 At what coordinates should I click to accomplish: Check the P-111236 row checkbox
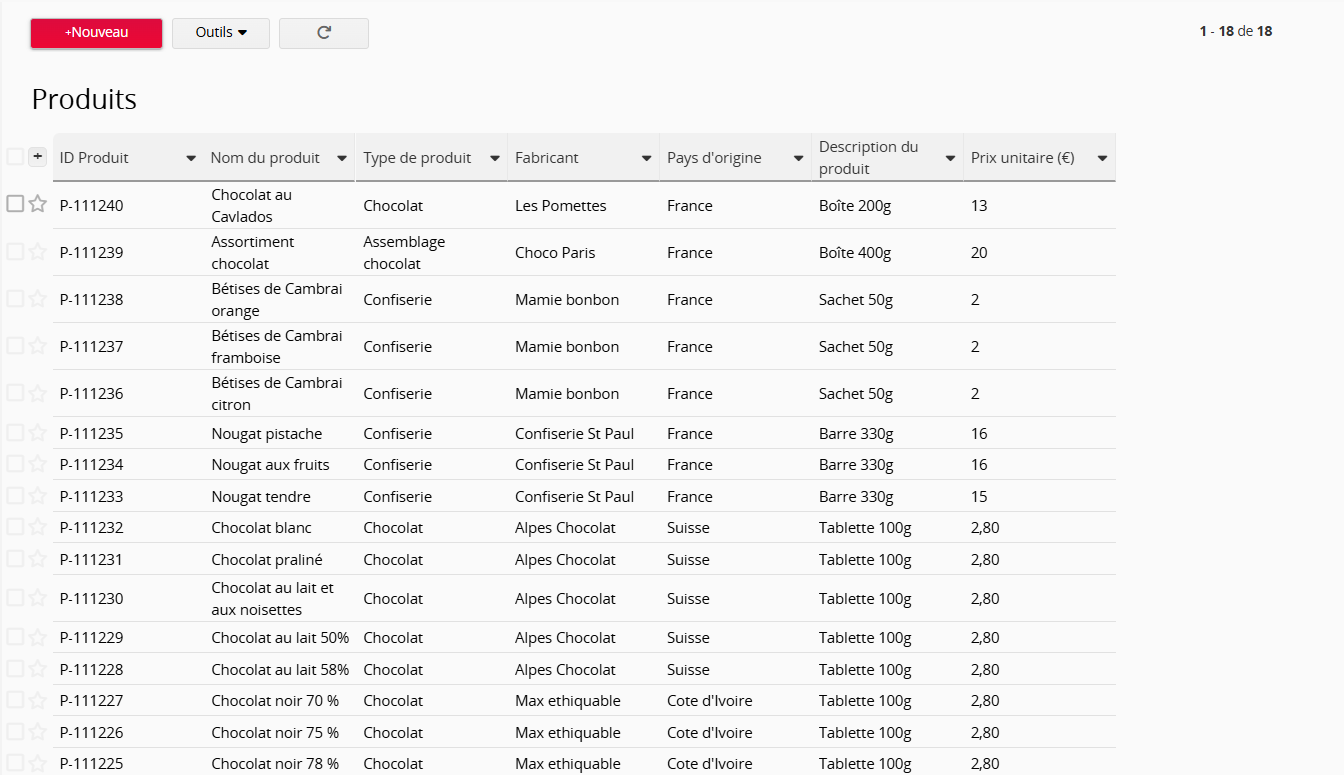(15, 393)
